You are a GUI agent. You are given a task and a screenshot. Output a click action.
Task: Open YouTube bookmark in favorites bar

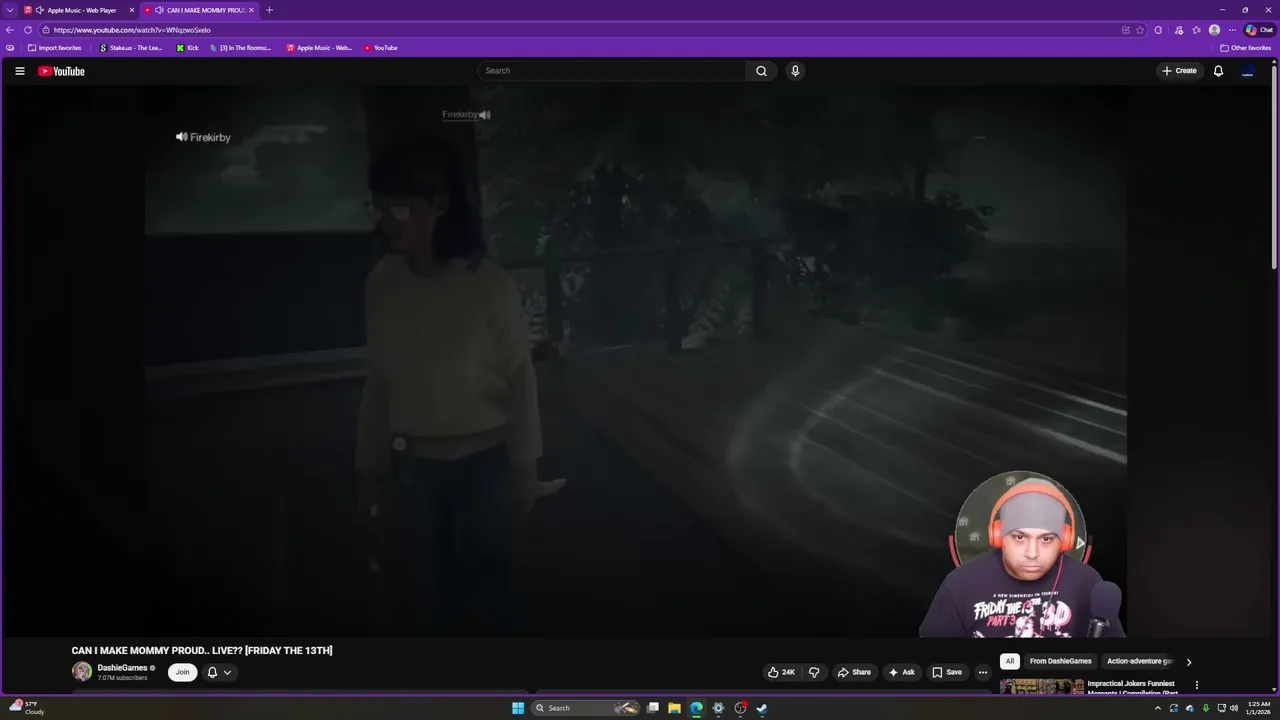tap(381, 48)
